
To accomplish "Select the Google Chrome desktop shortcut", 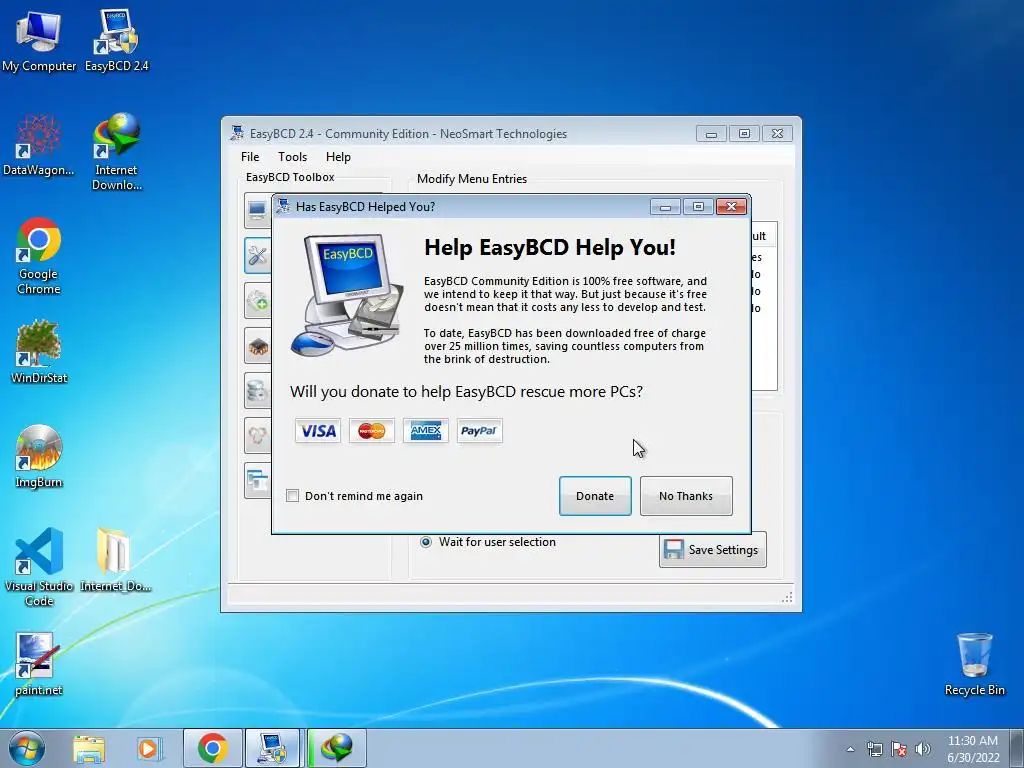I will (39, 256).
